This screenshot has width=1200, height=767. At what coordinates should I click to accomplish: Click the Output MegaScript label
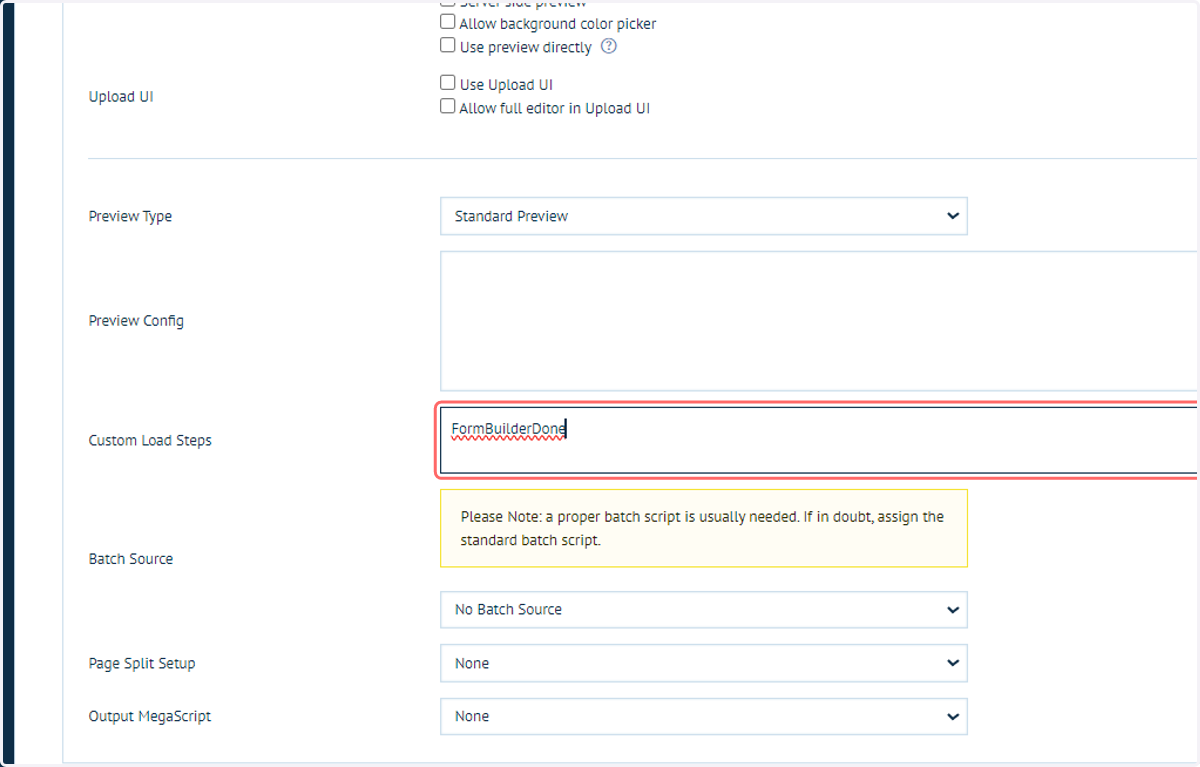(x=150, y=716)
